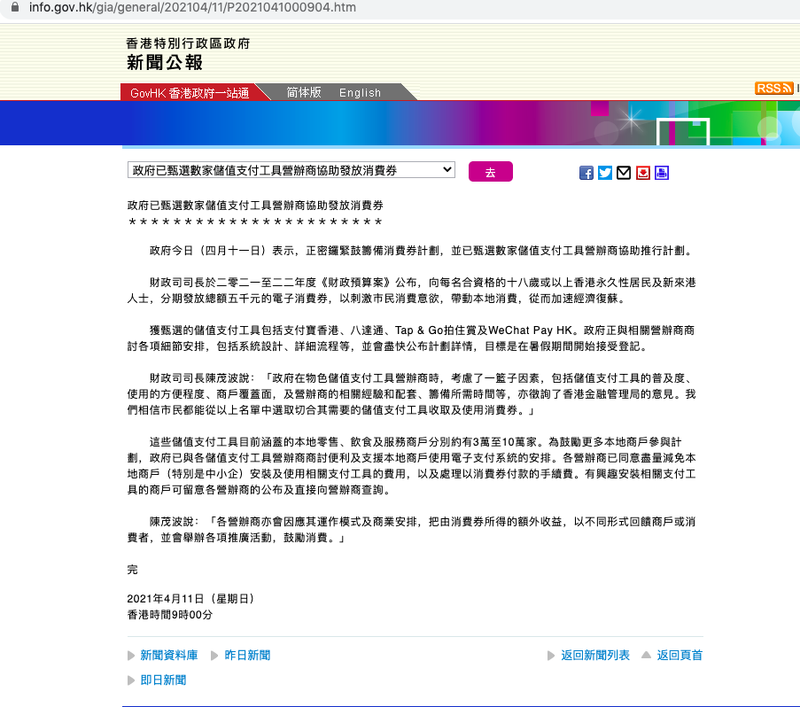Screen dimensions: 800x707
Task: Switch to 简体版 simplified Chinese tab
Action: (304, 92)
